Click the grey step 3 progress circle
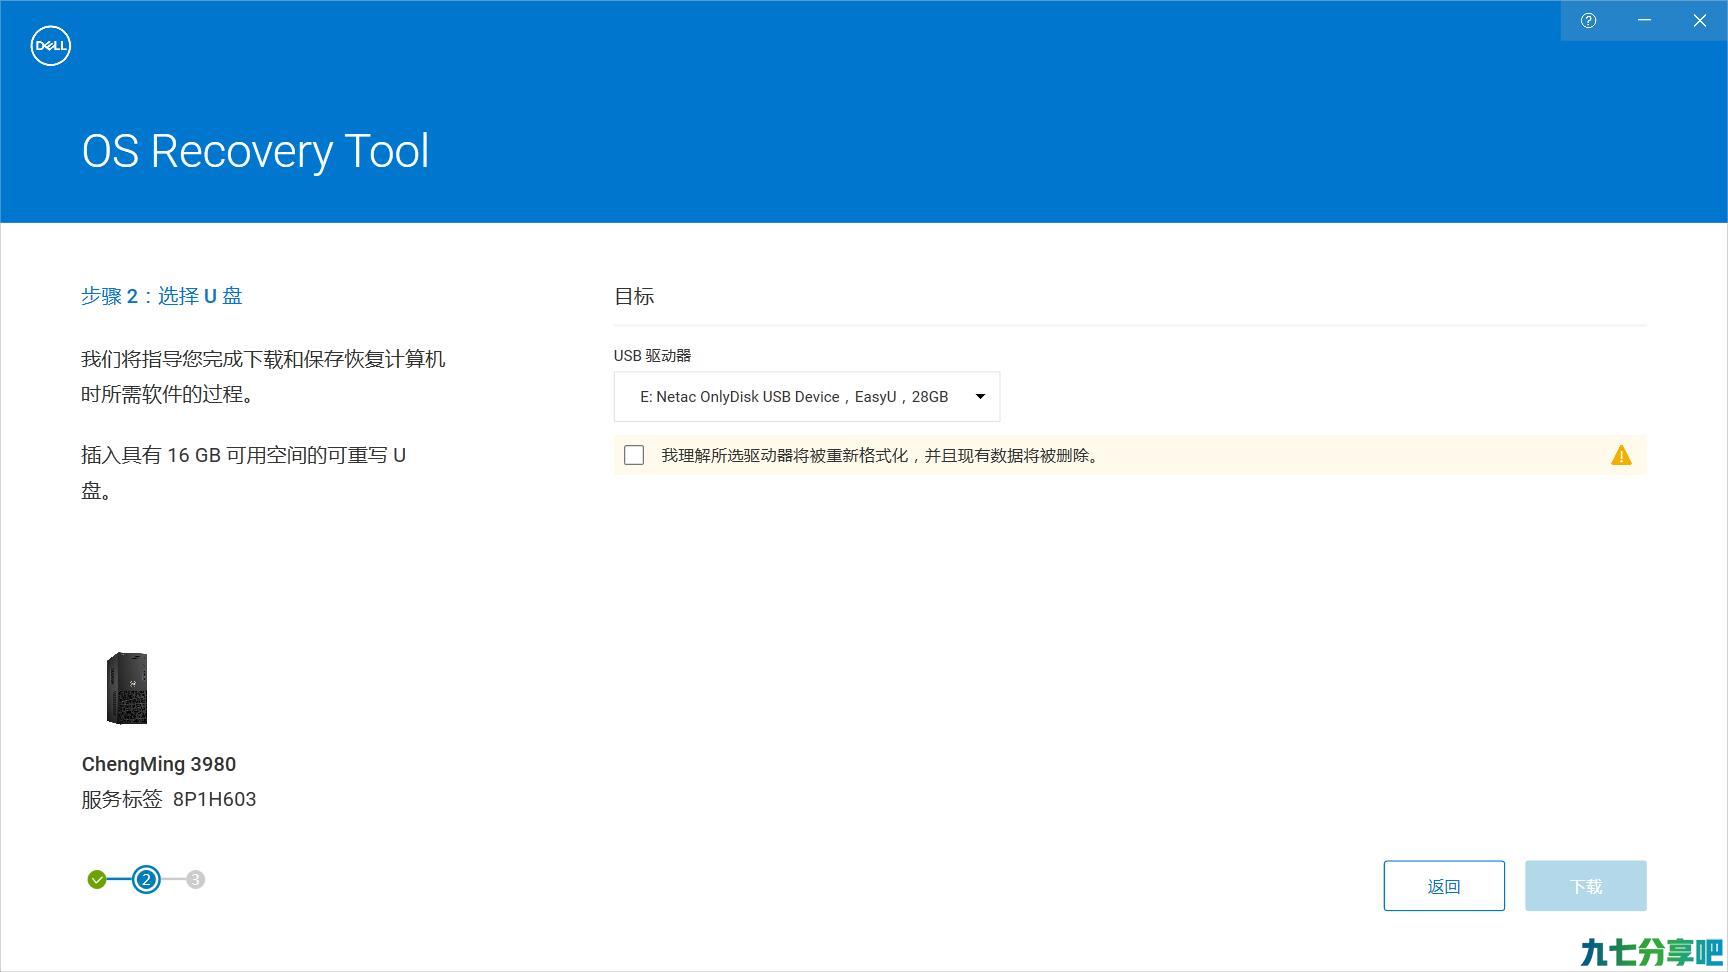Viewport: 1728px width, 972px height. coord(195,880)
